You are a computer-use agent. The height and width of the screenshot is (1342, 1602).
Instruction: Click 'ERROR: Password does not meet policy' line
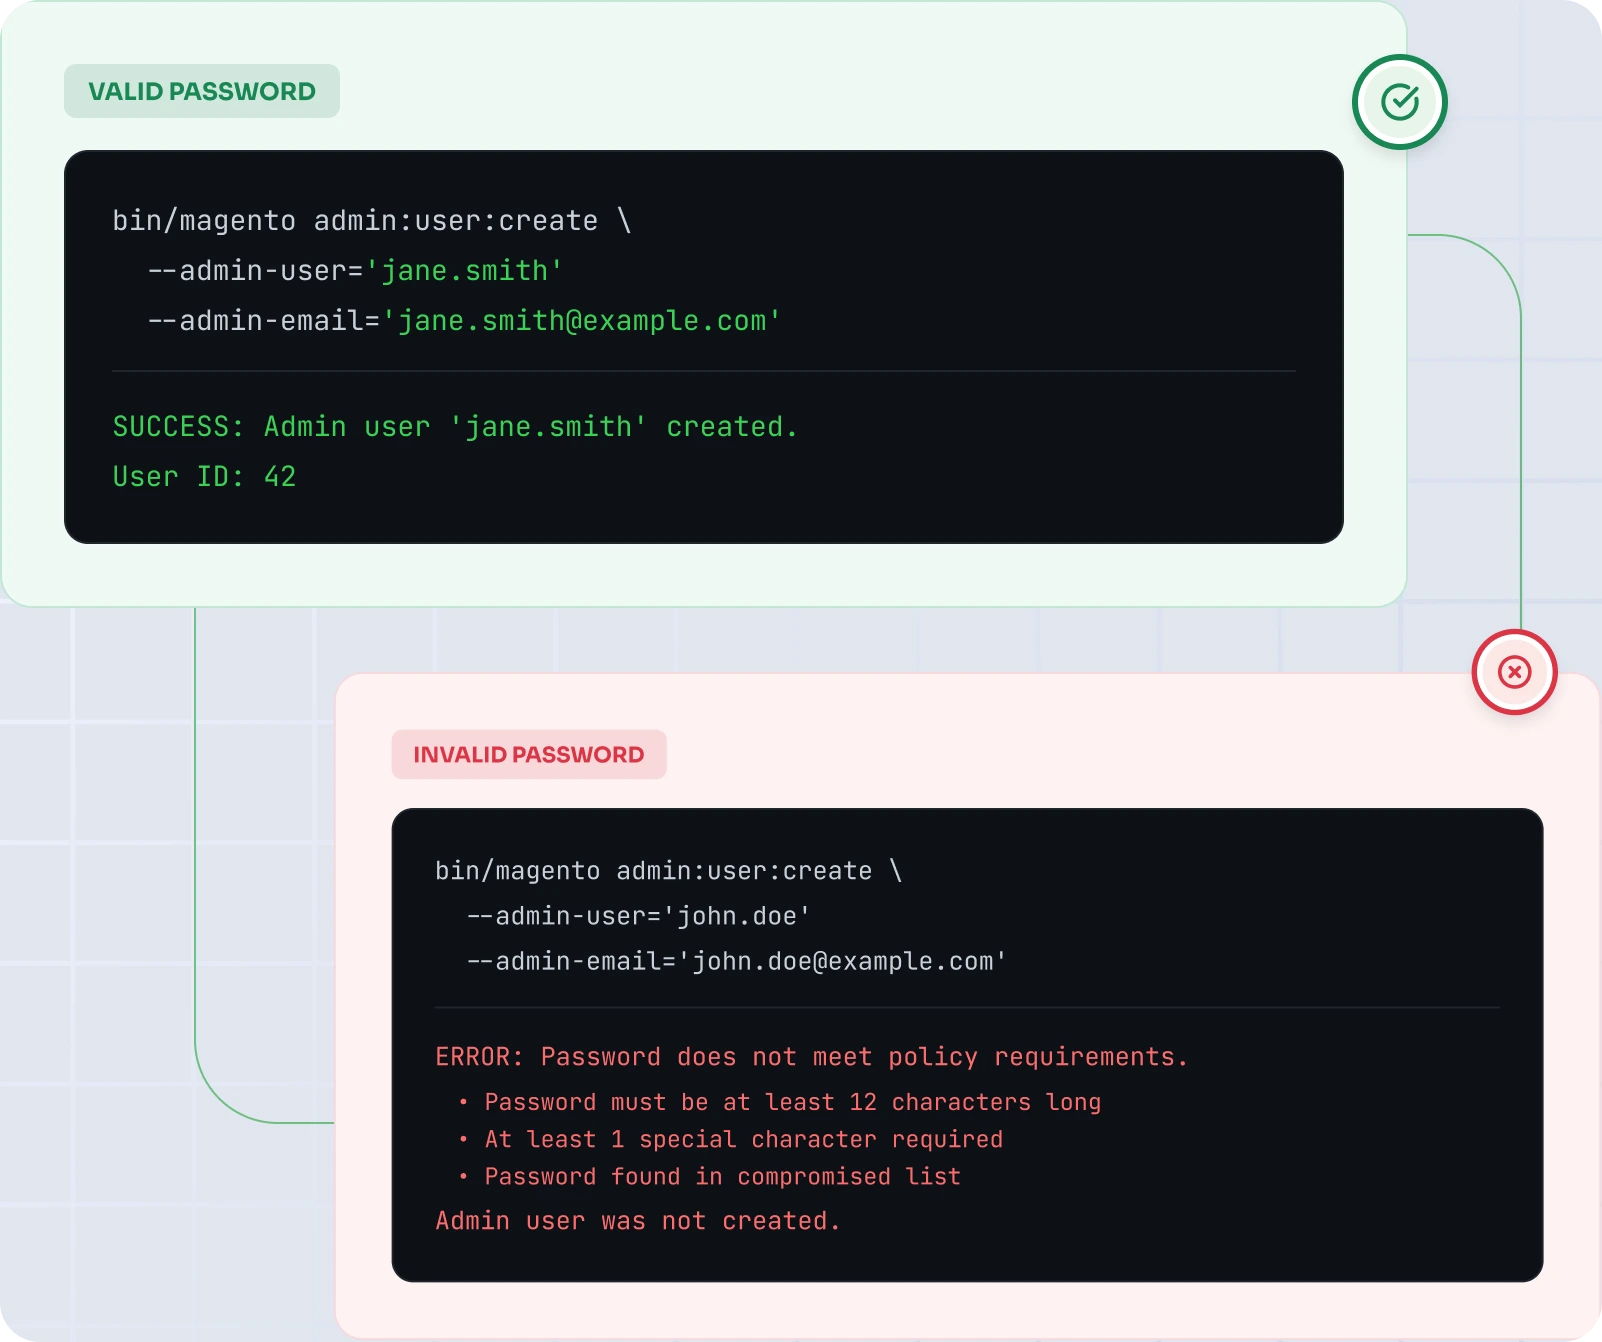tap(811, 1057)
